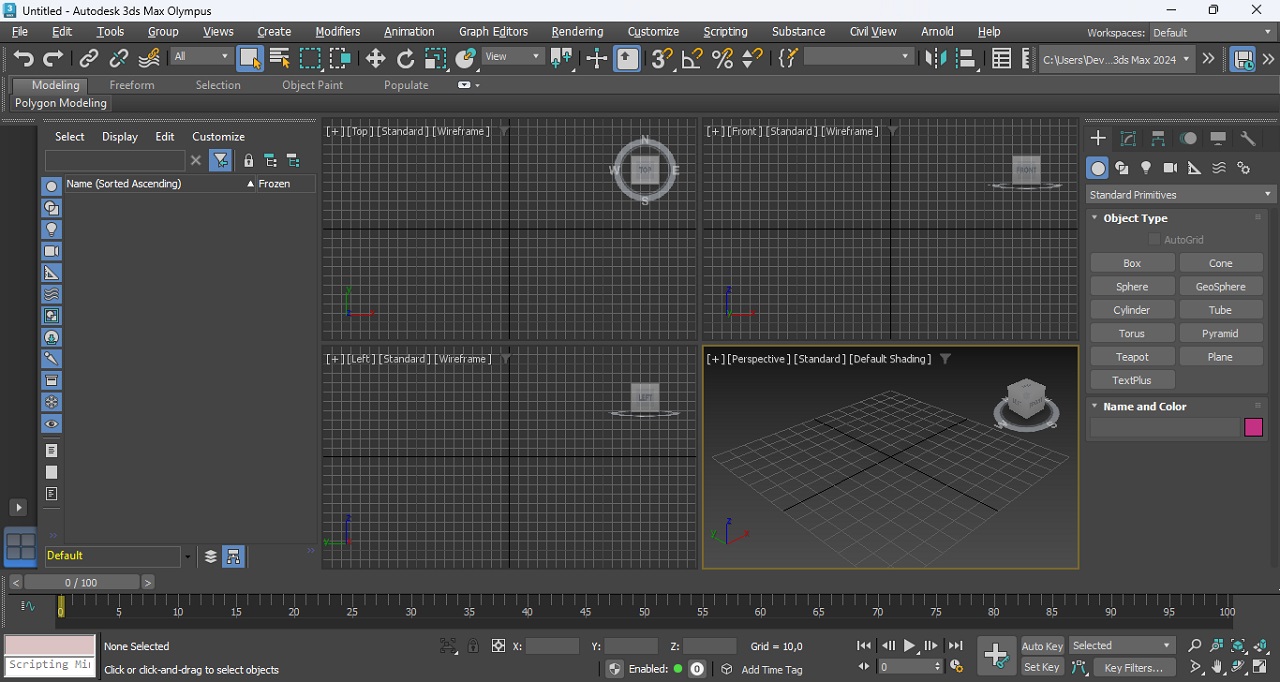The width and height of the screenshot is (1280, 682).
Task: Click the Key Filters button
Action: [1133, 668]
